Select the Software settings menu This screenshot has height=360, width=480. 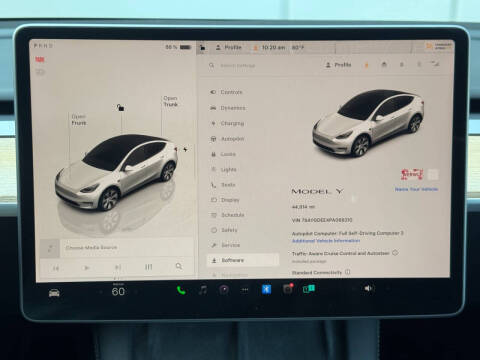[243, 260]
